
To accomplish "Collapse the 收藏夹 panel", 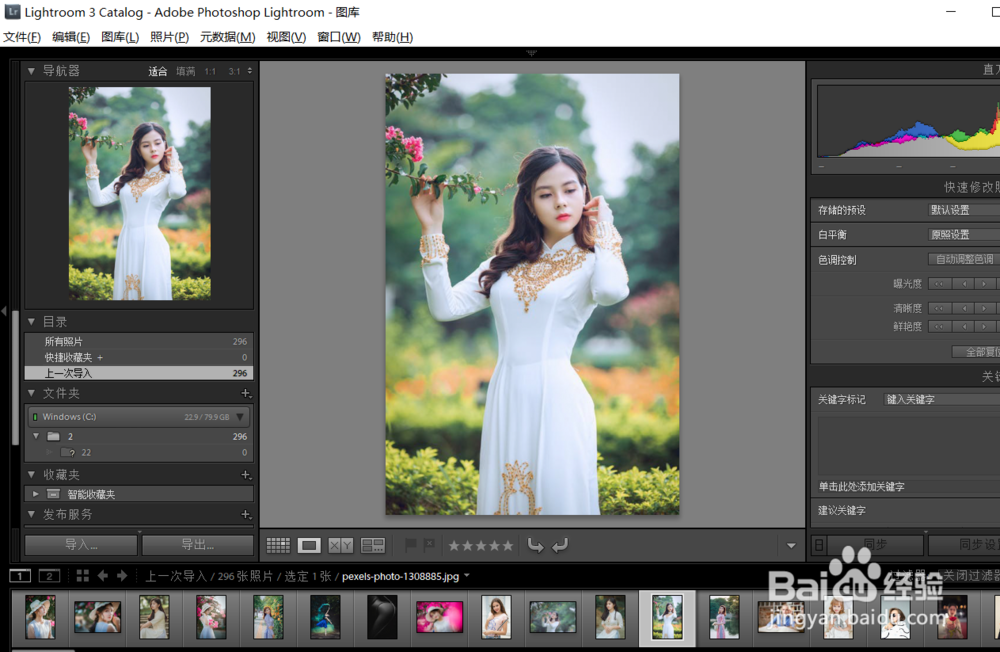I will [31, 475].
